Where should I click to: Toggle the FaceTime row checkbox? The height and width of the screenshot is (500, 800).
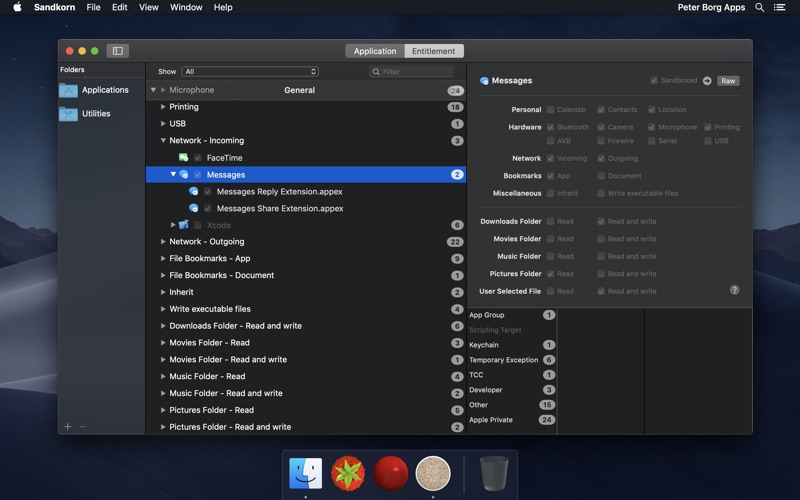[197, 158]
